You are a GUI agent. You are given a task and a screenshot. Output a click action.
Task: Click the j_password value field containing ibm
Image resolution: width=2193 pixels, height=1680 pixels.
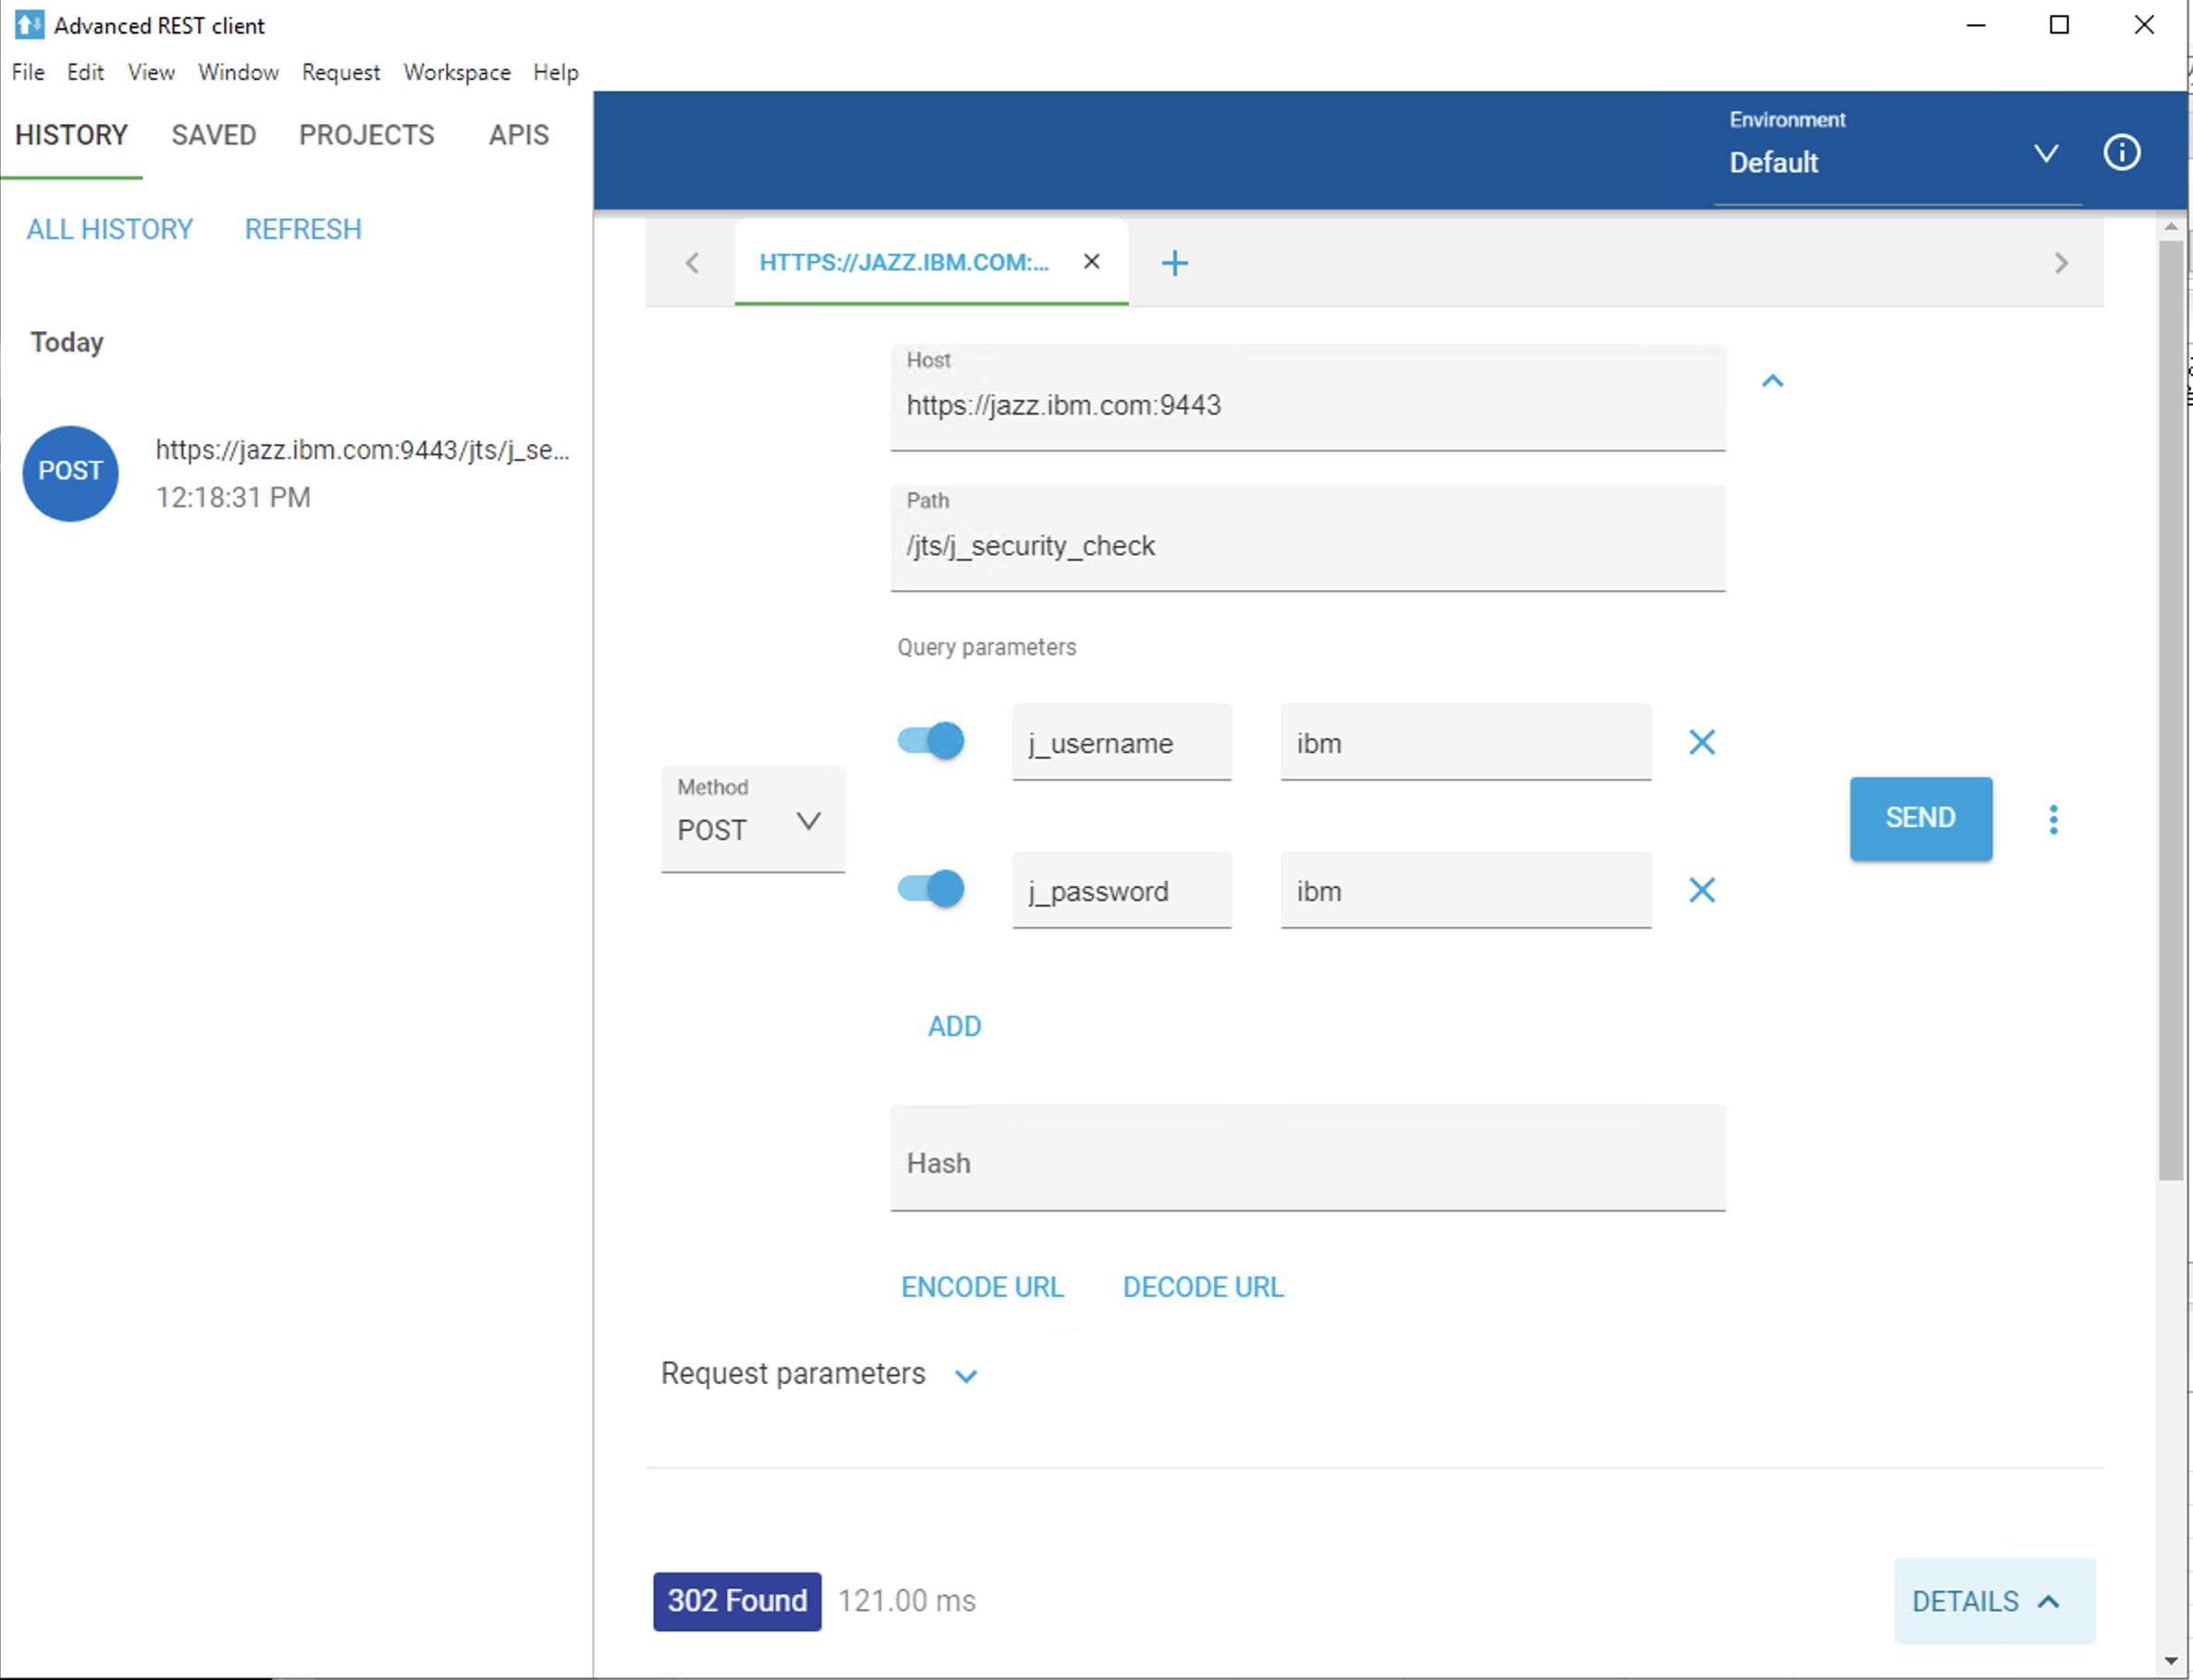[x=1465, y=890]
